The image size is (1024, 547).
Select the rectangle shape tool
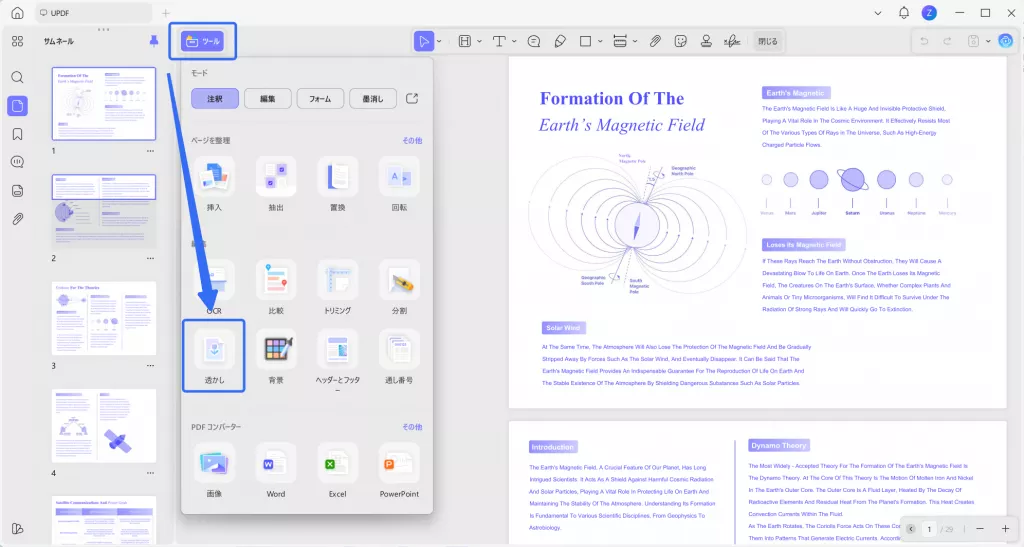[585, 41]
